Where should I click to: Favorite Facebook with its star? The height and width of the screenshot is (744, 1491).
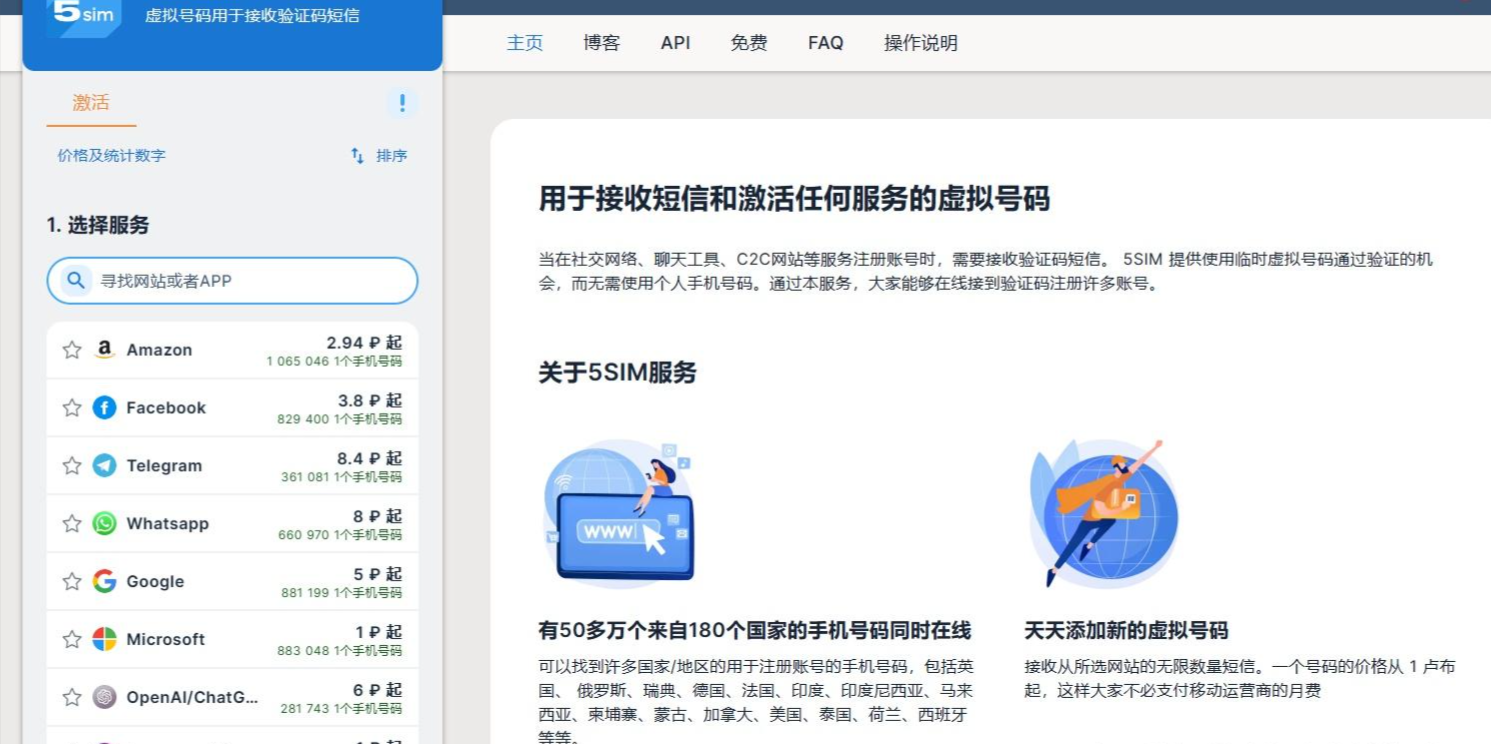point(72,408)
